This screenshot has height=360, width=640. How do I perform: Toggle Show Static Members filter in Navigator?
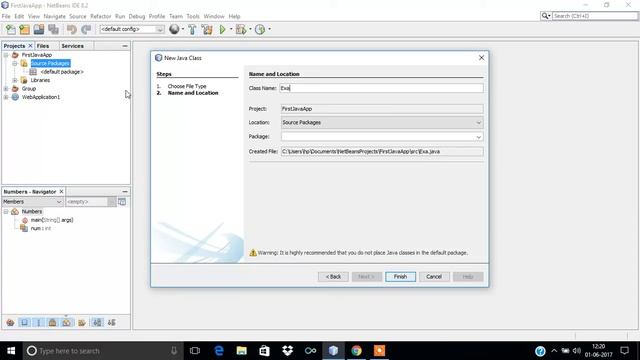(39, 322)
